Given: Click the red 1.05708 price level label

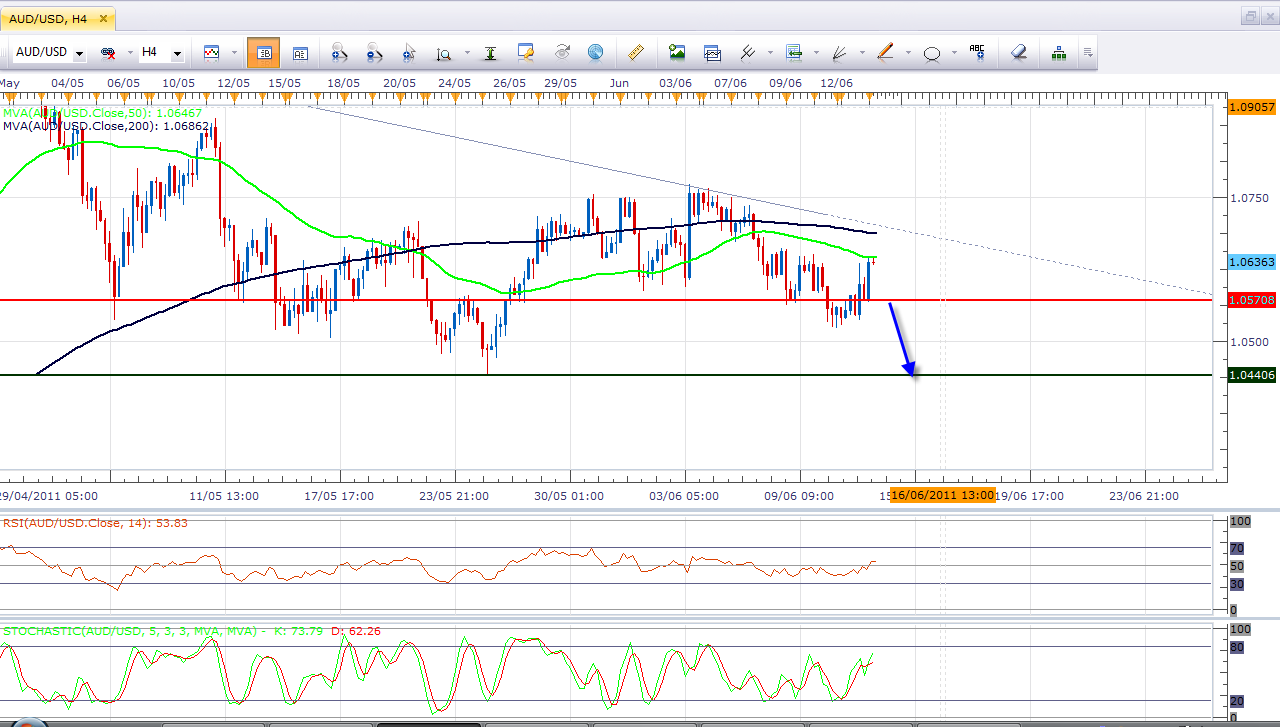Looking at the screenshot, I should [1251, 300].
